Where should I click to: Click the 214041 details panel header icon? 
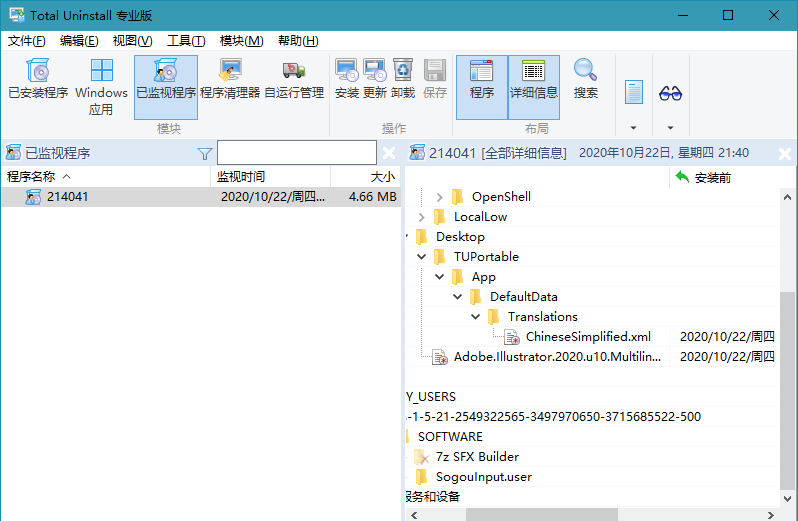pyautogui.click(x=417, y=153)
